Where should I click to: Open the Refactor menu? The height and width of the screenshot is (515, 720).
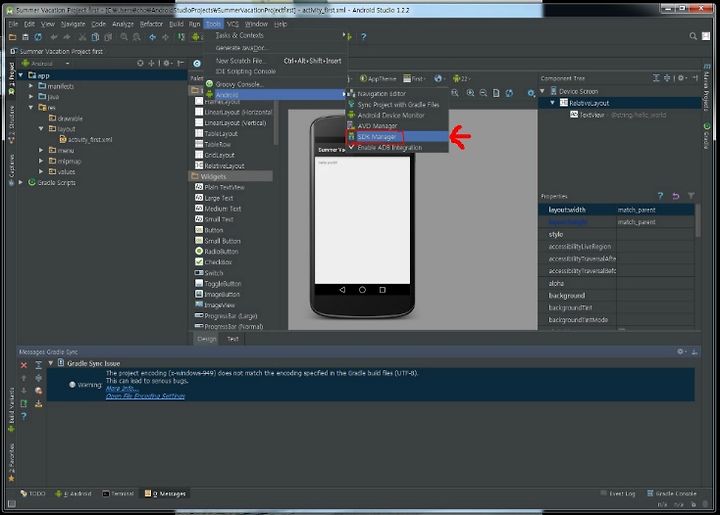point(151,24)
